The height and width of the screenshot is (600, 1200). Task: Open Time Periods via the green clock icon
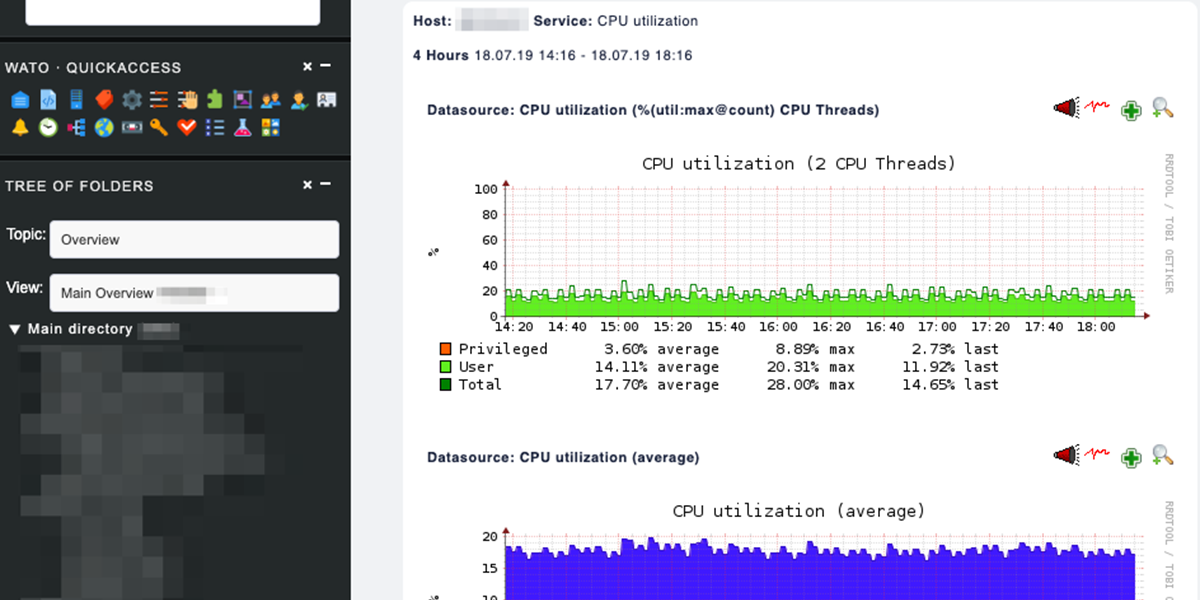click(47, 127)
